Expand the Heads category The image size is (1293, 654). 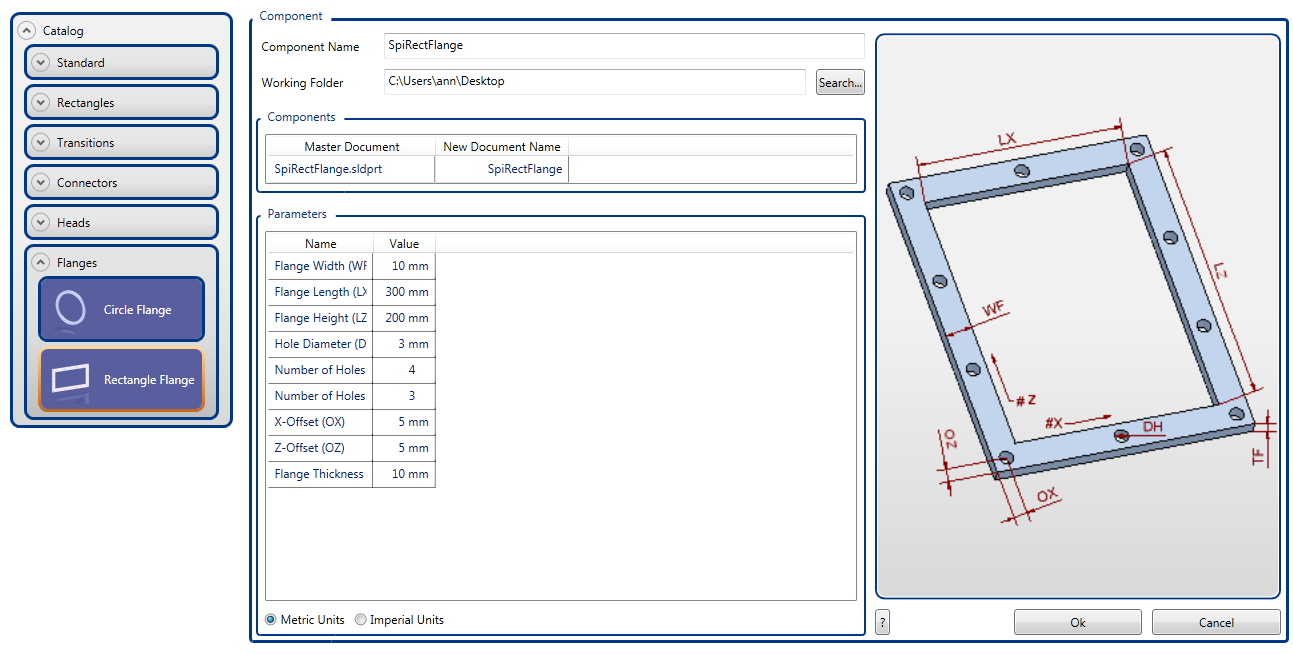[x=40, y=223]
